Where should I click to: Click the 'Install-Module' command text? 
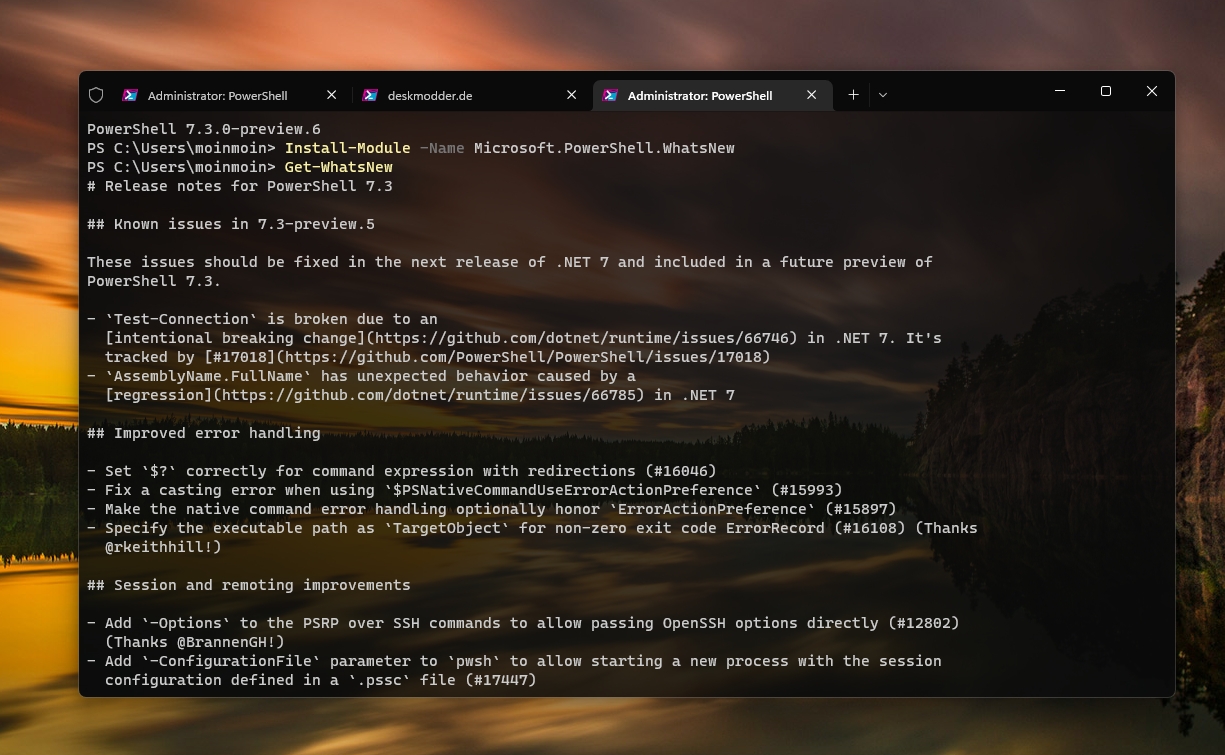[x=348, y=148]
